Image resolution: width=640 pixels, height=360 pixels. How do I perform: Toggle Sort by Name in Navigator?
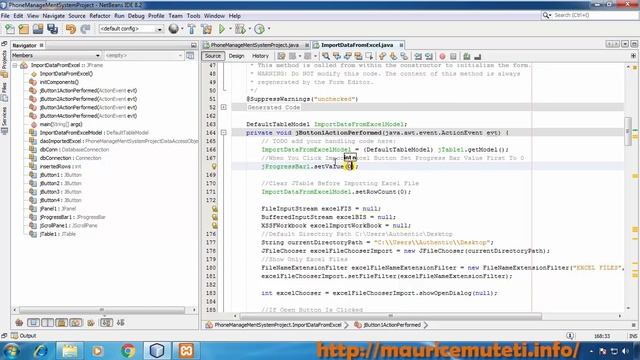(107, 322)
